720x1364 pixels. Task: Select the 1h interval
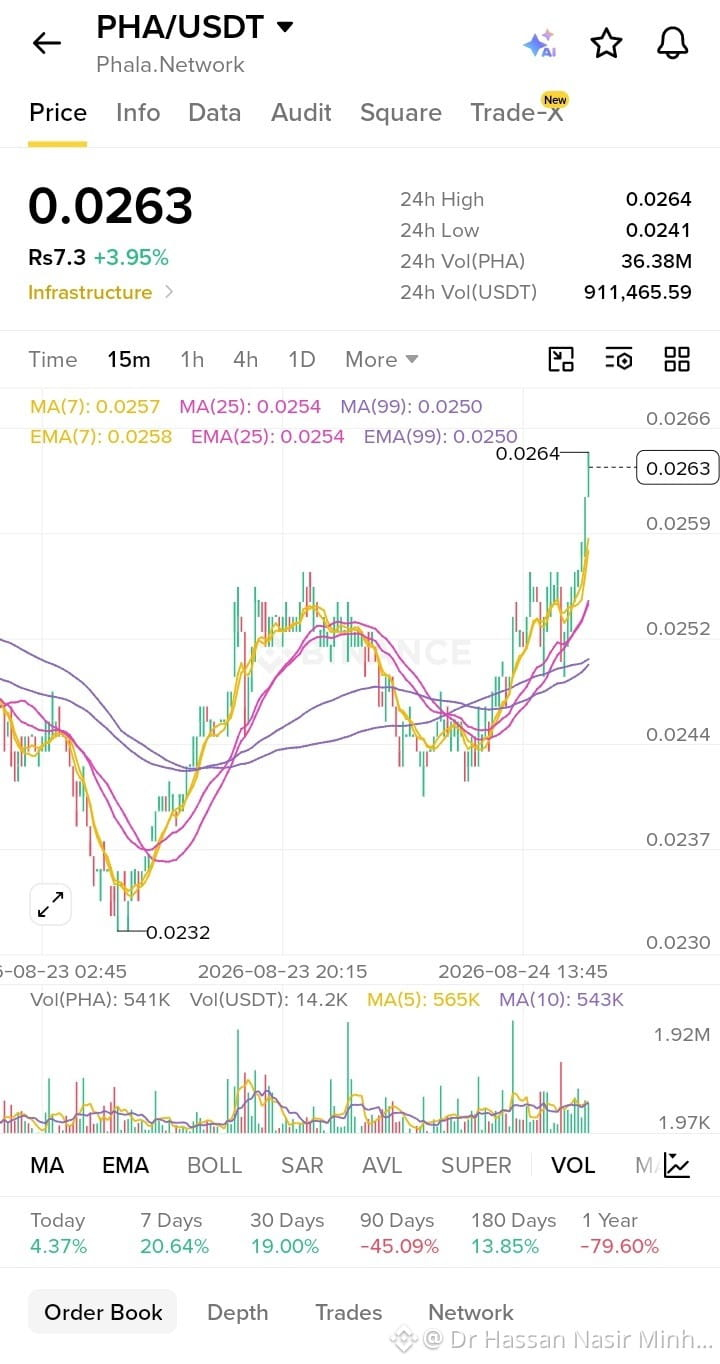click(192, 359)
